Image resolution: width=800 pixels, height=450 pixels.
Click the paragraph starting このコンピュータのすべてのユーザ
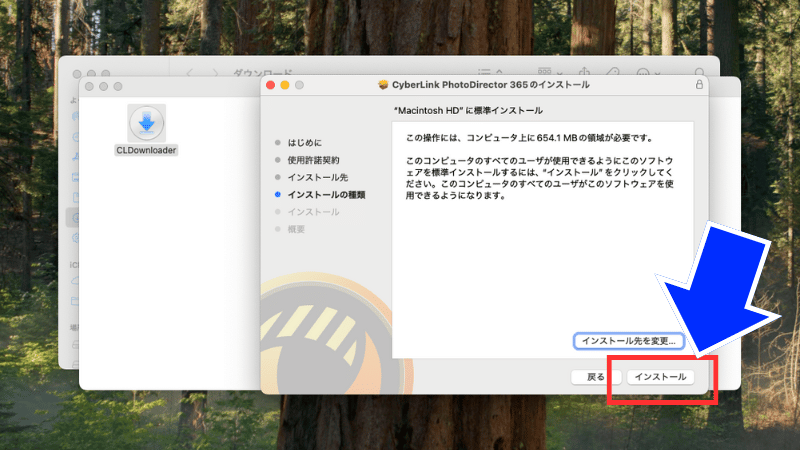[x=540, y=178]
